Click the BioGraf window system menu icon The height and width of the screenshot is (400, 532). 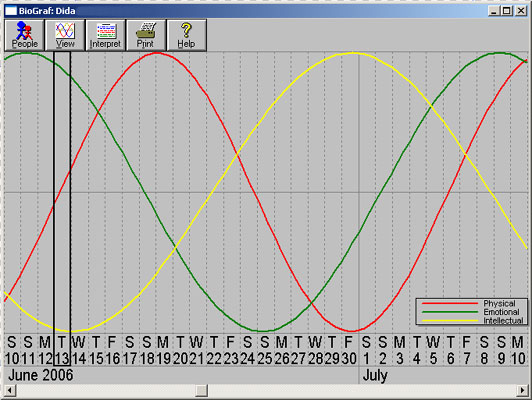(11, 11)
